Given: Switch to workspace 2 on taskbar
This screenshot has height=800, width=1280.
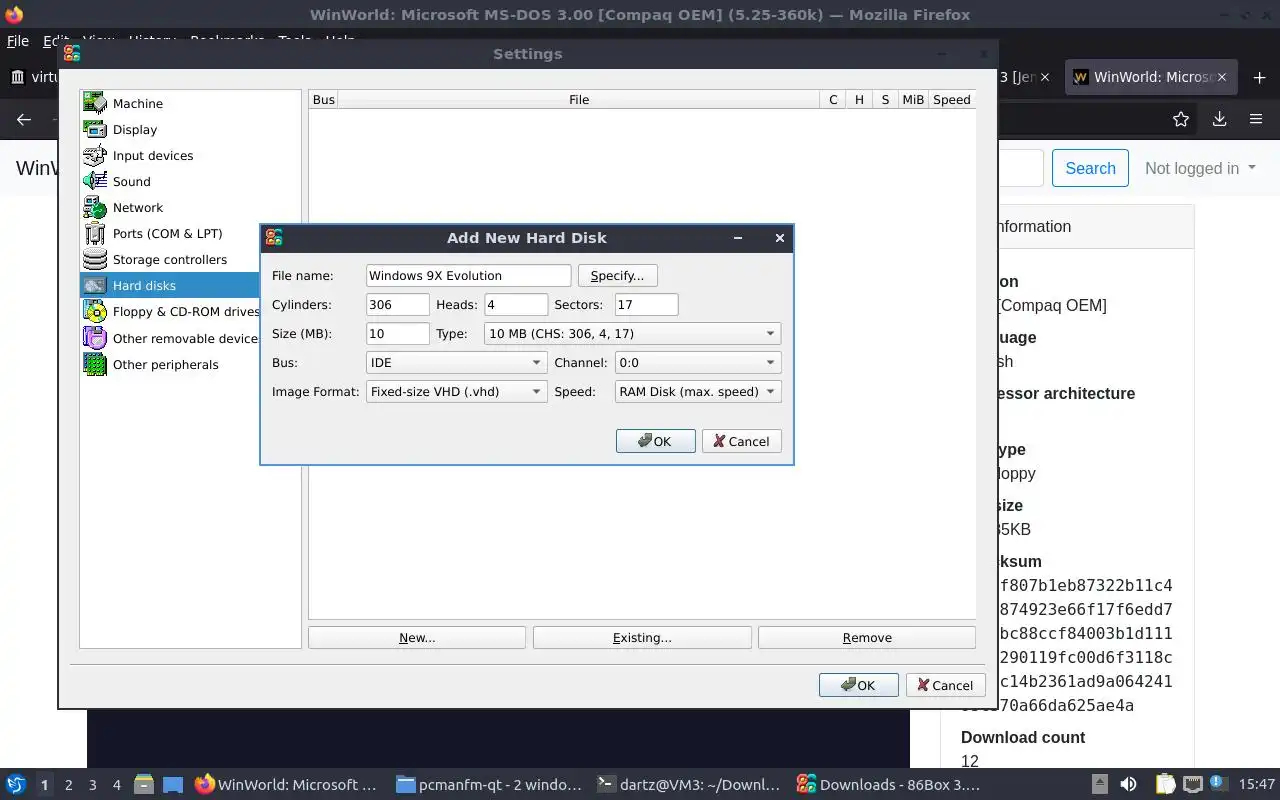Looking at the screenshot, I should [68, 785].
